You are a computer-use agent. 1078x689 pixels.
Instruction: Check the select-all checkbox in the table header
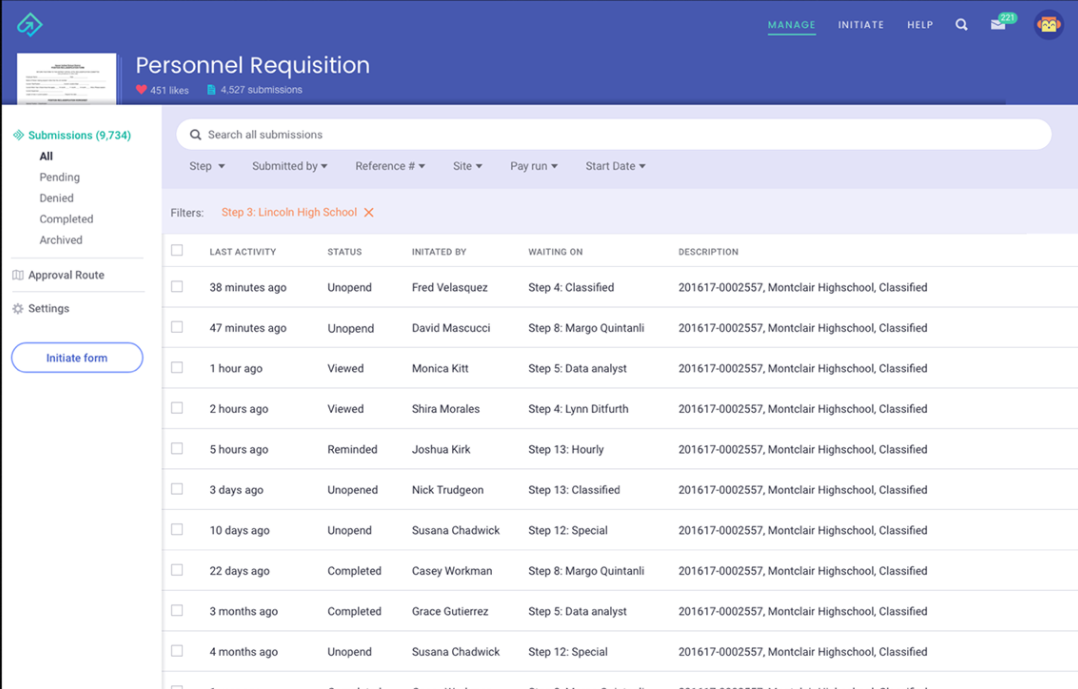177,251
